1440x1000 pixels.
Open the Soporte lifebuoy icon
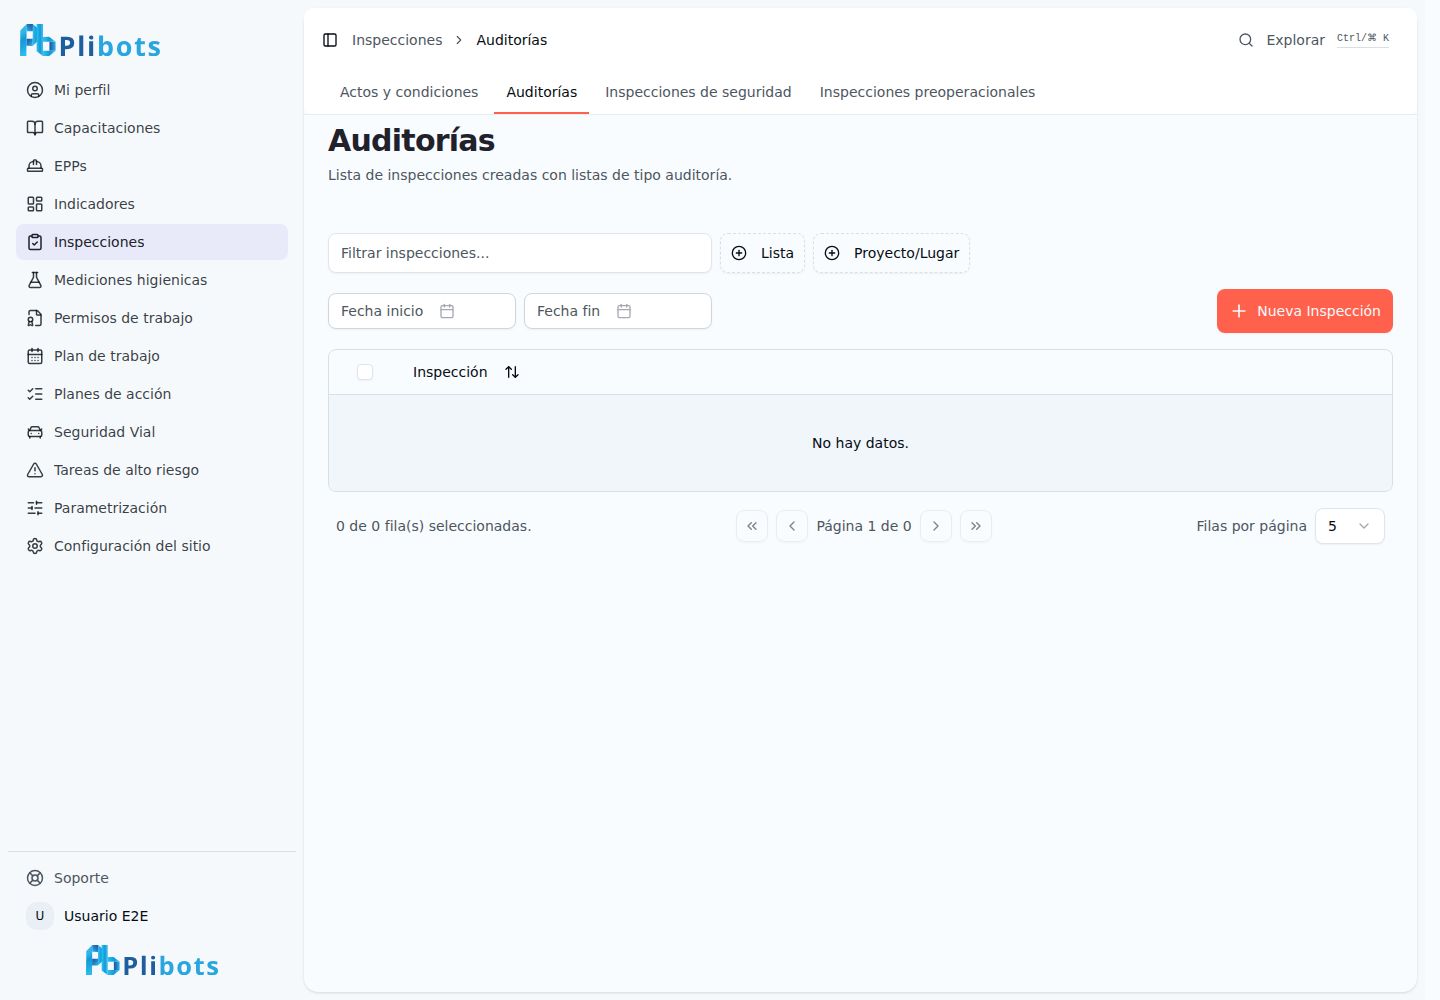coord(35,878)
